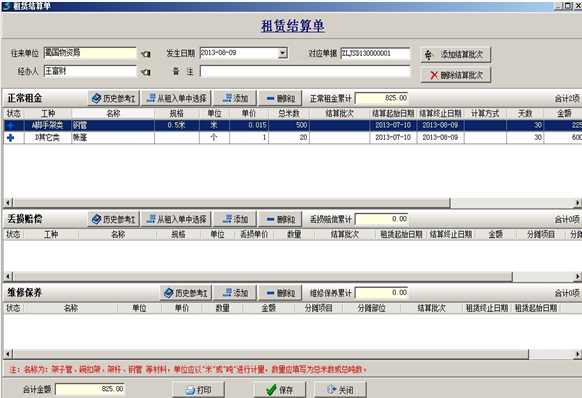Screen dimensions: 582x398
Task: Click the 备注 input field
Action: coord(305,71)
